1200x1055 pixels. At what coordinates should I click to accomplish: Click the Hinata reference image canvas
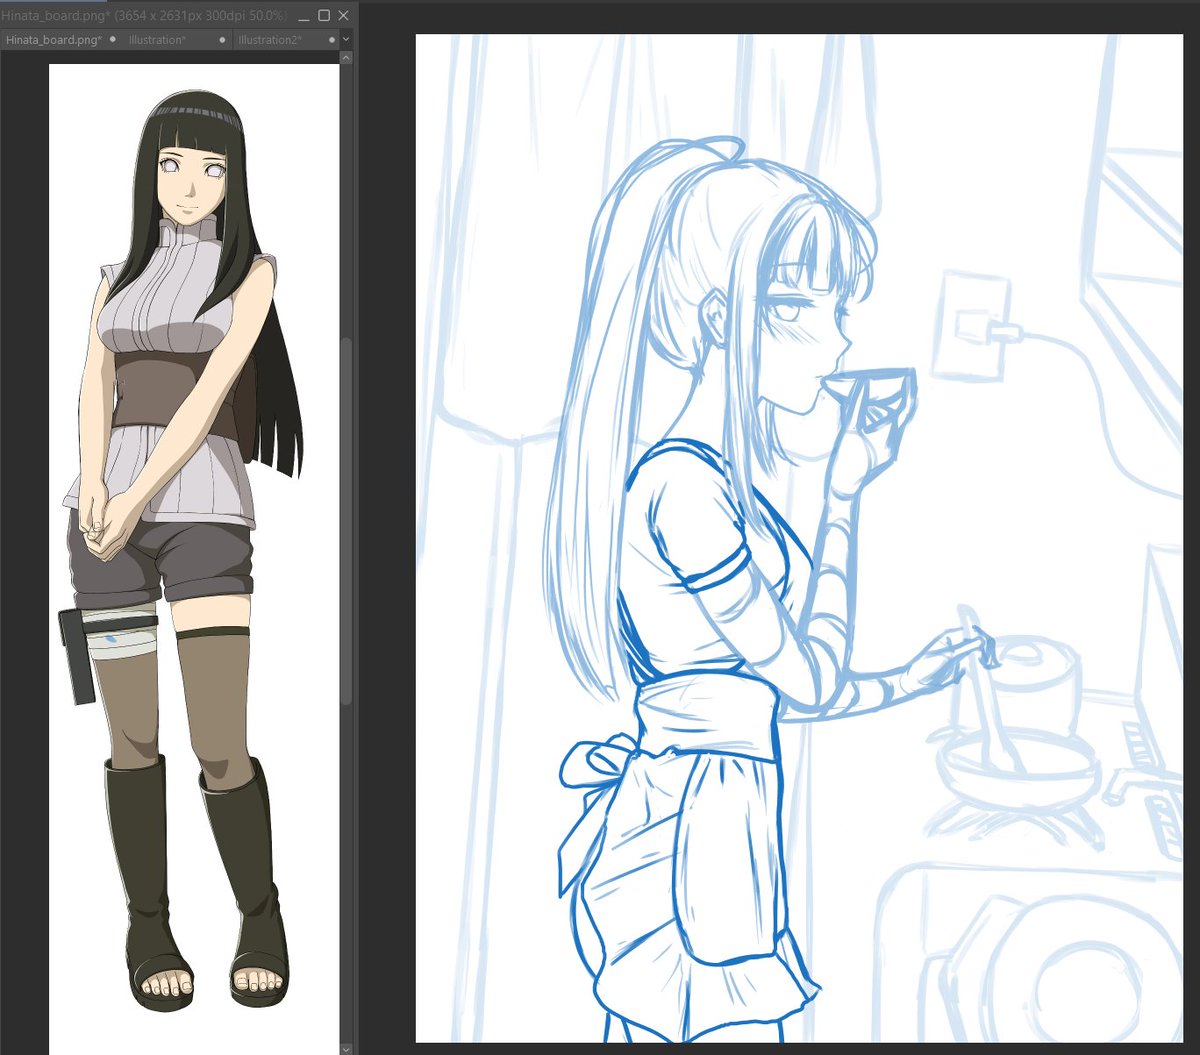[194, 560]
